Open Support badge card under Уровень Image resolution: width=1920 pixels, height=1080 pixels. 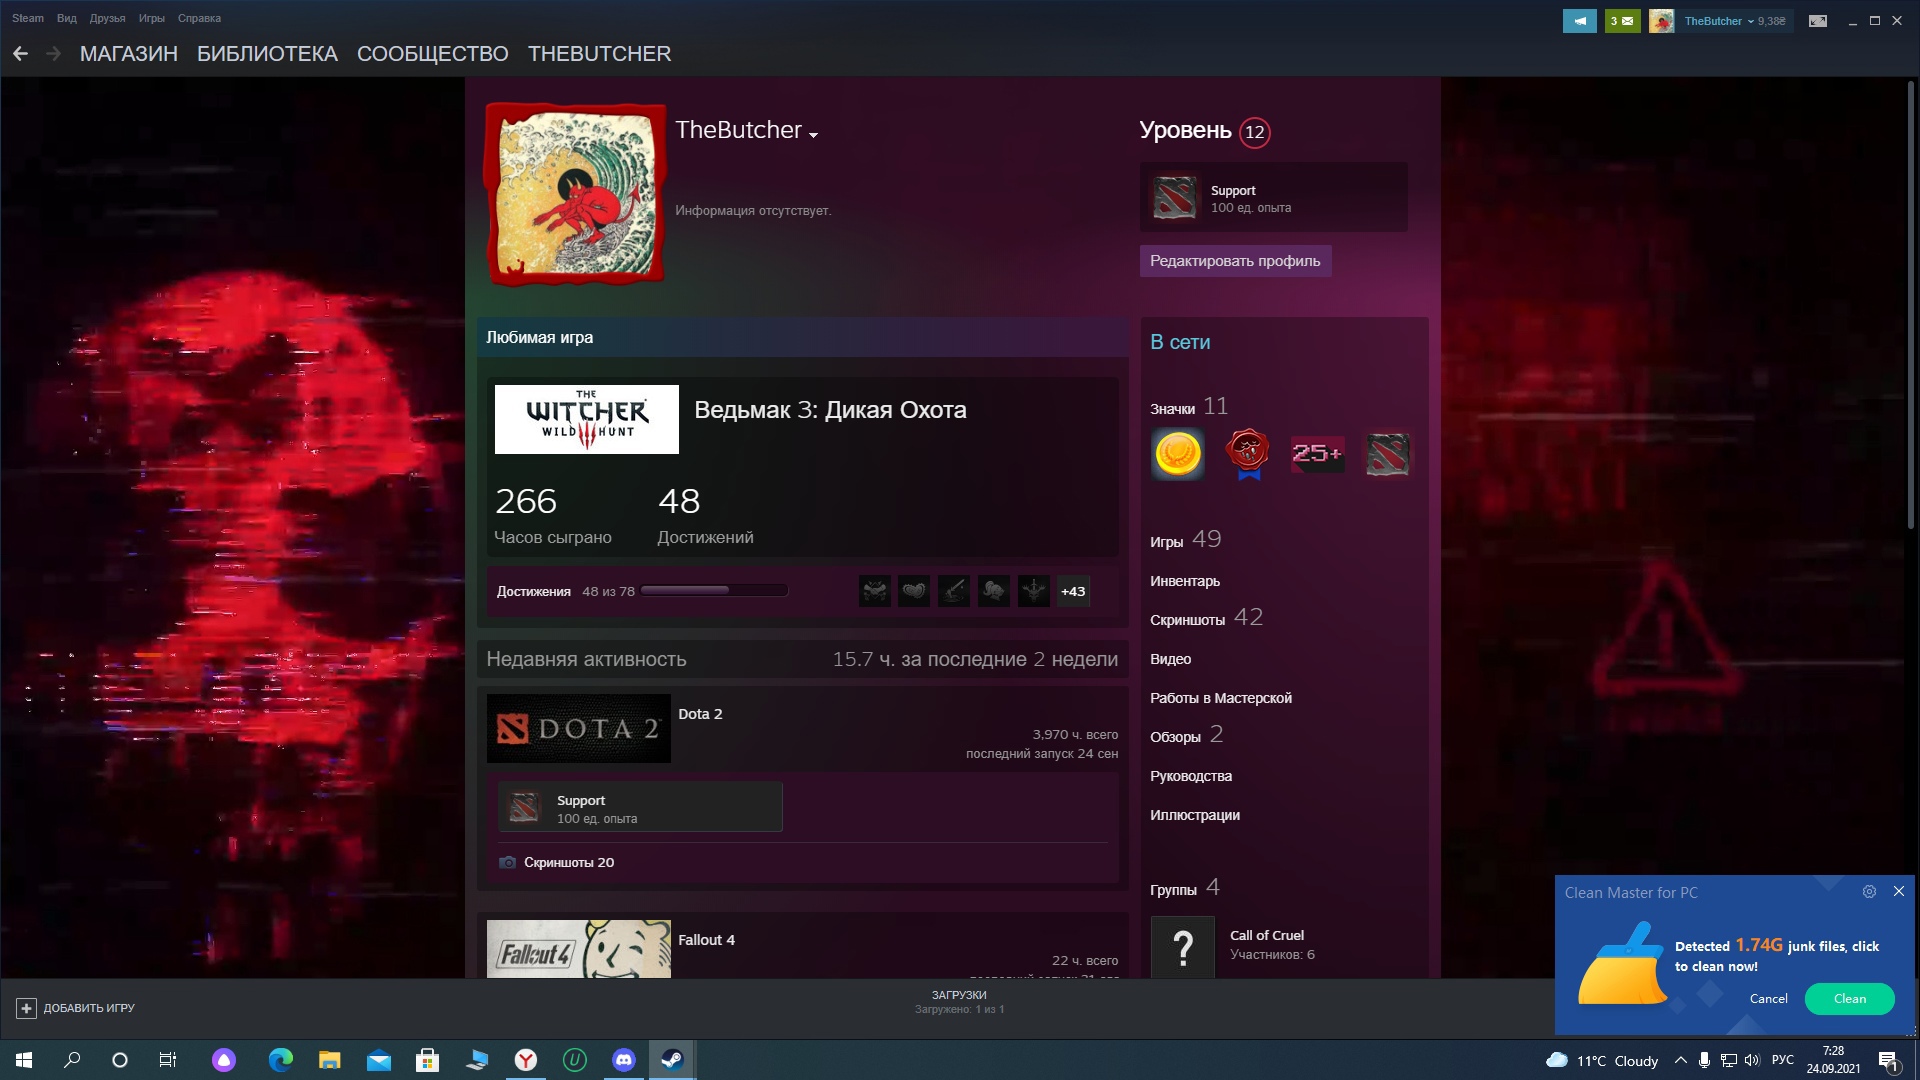click(x=1274, y=197)
